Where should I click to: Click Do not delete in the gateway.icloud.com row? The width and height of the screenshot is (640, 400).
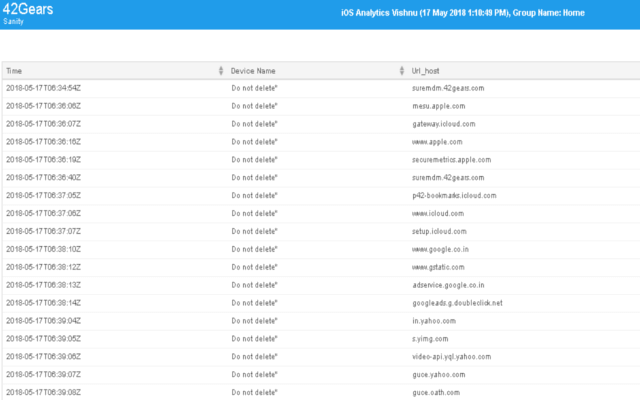pyautogui.click(x=254, y=124)
